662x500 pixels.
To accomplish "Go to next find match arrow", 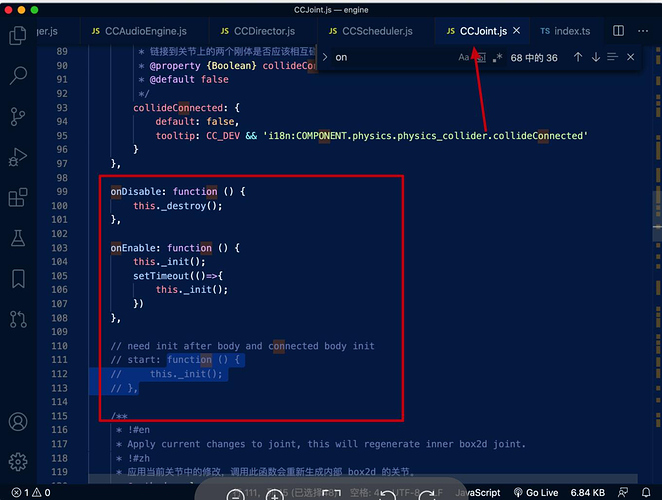I will pyautogui.click(x=595, y=57).
